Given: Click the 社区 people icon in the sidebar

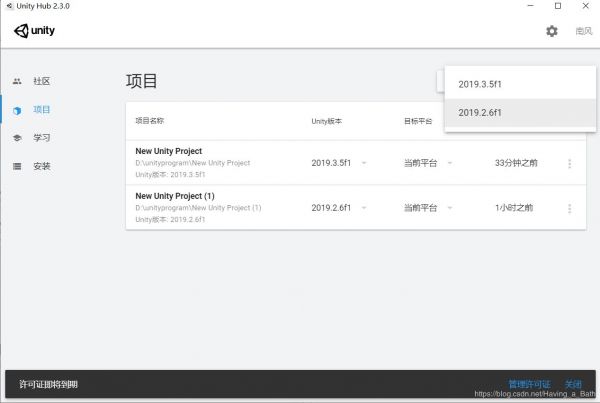Looking at the screenshot, I should click(17, 81).
